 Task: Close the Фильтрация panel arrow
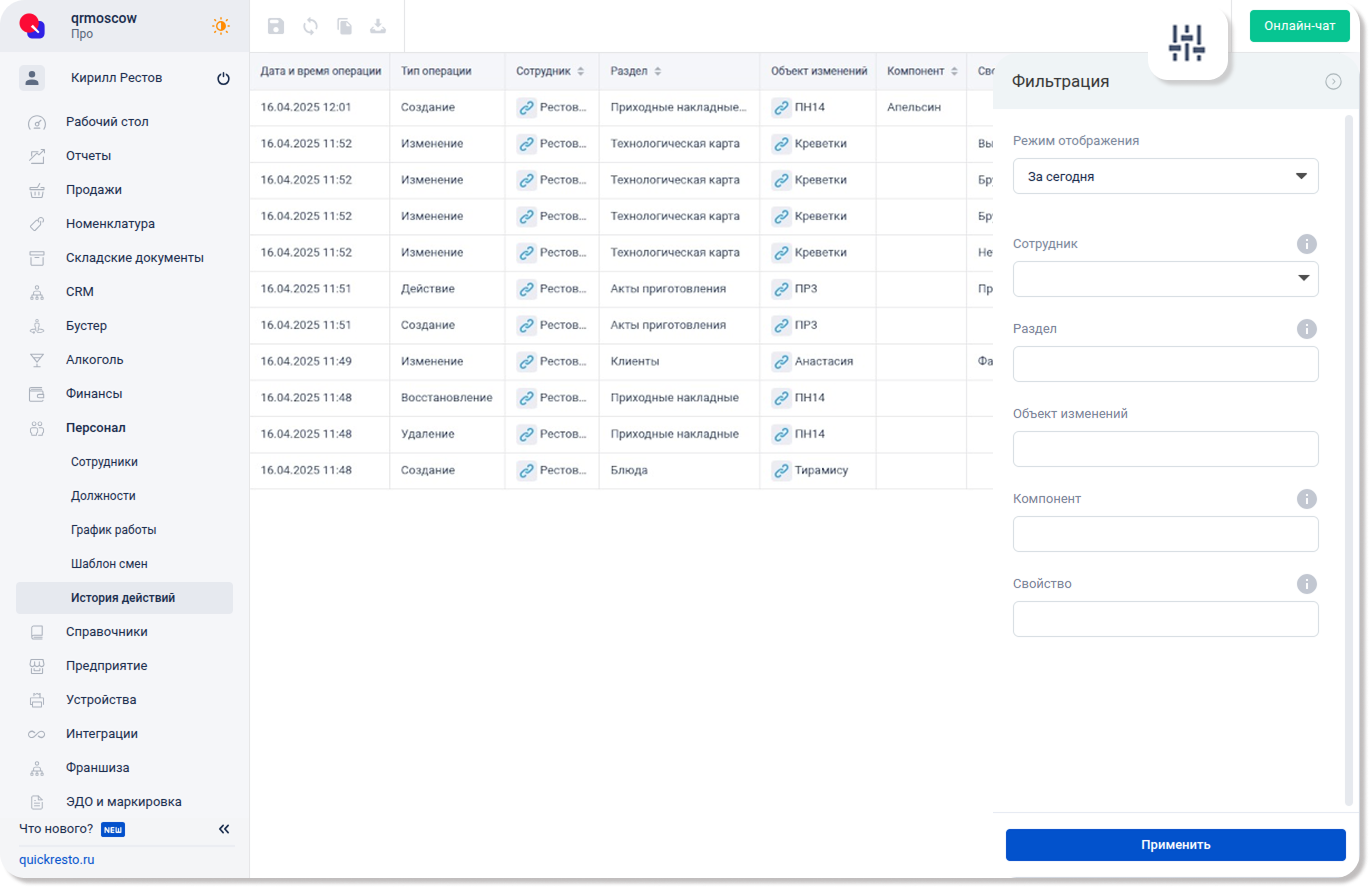pos(1333,82)
